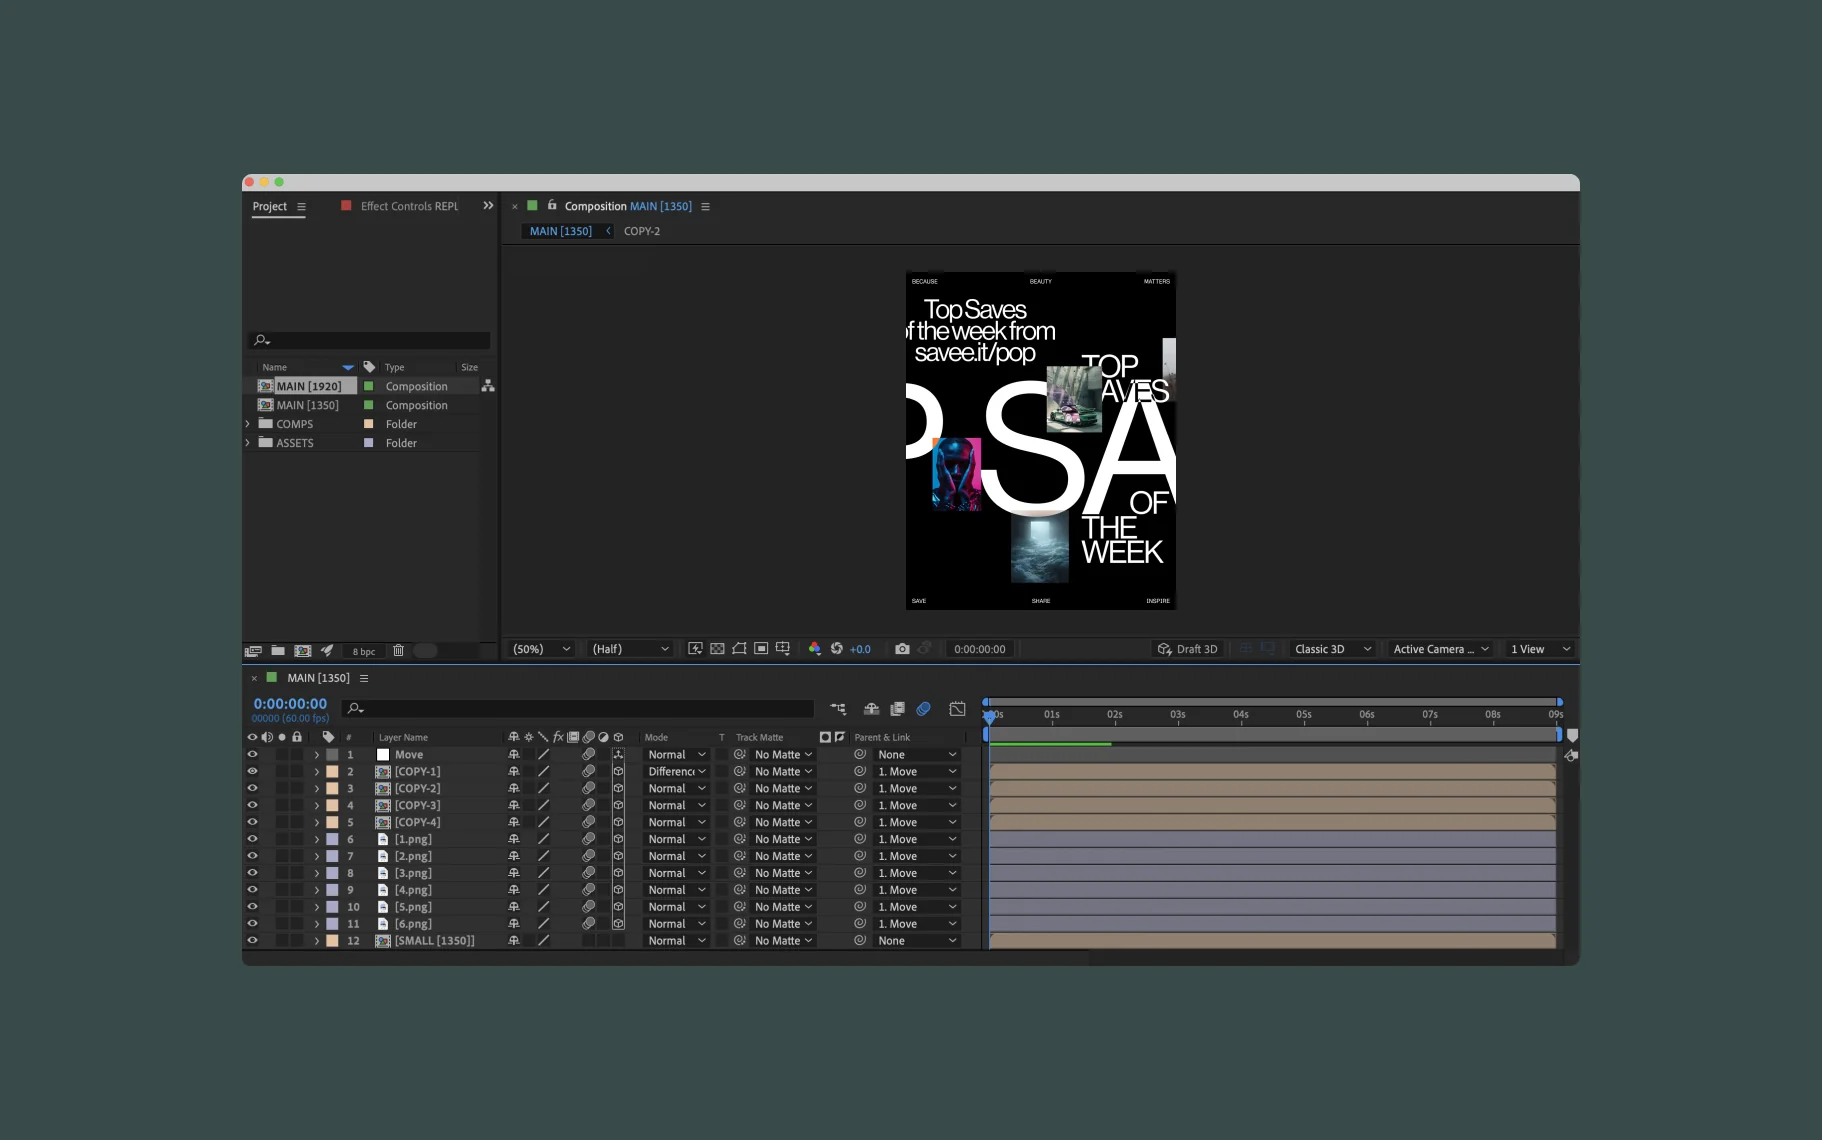Hide the Move layer with eye icon
Viewport: 1822px width, 1140px height.
(x=252, y=755)
